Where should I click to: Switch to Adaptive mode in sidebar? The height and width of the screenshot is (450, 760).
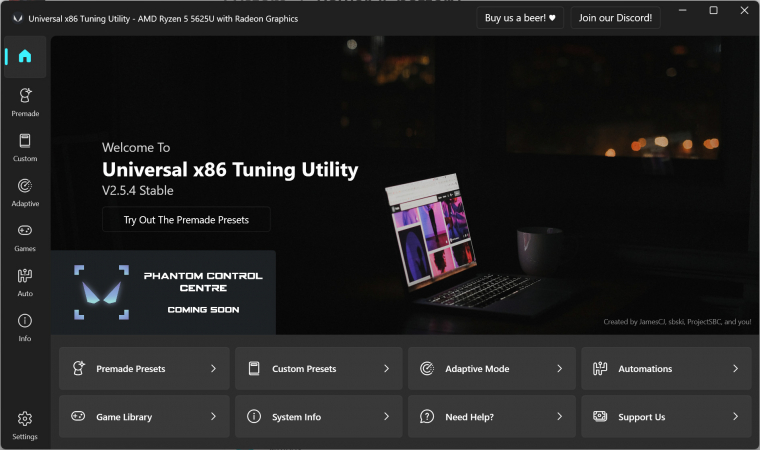[25, 191]
